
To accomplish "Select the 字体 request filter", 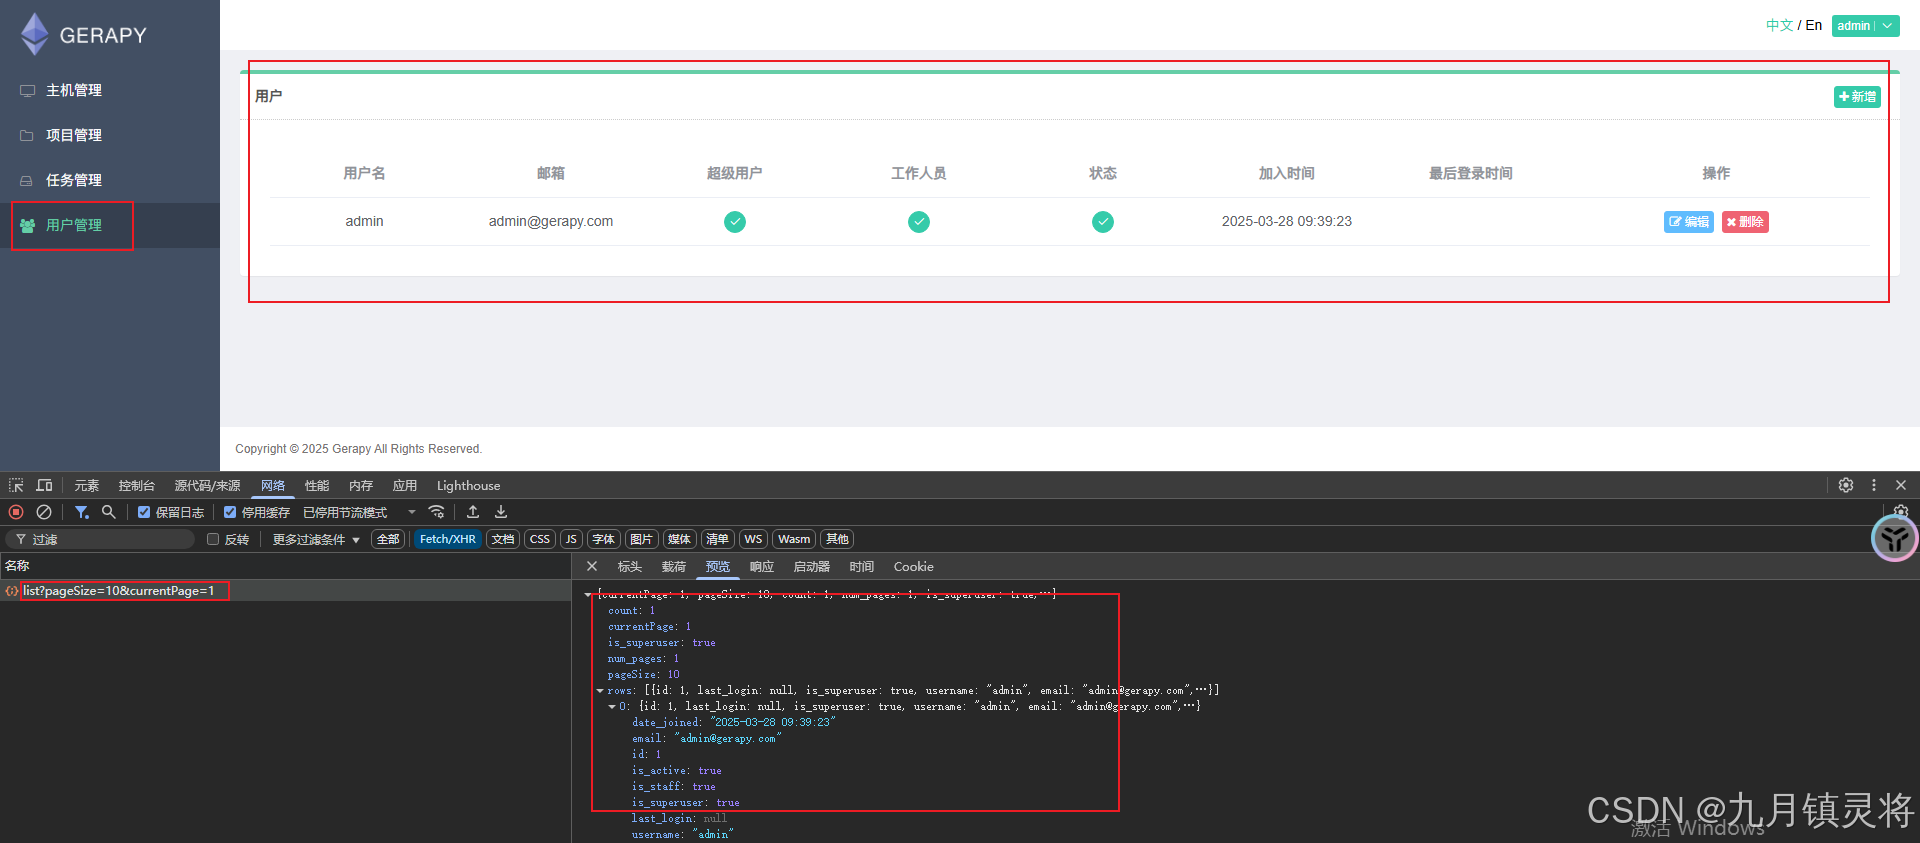I will 604,539.
